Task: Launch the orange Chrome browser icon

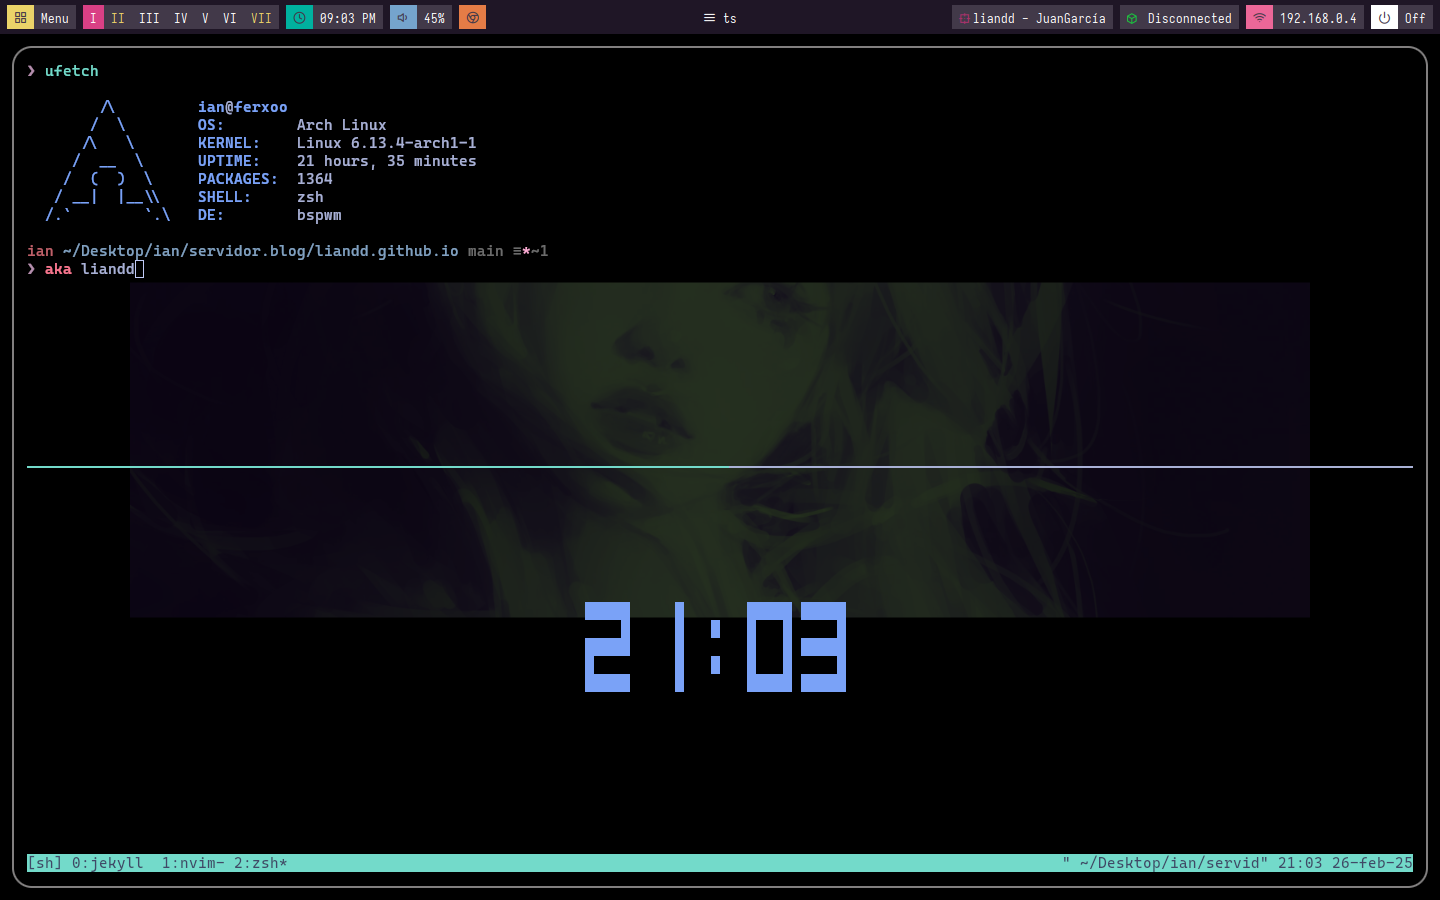Action: click(472, 18)
